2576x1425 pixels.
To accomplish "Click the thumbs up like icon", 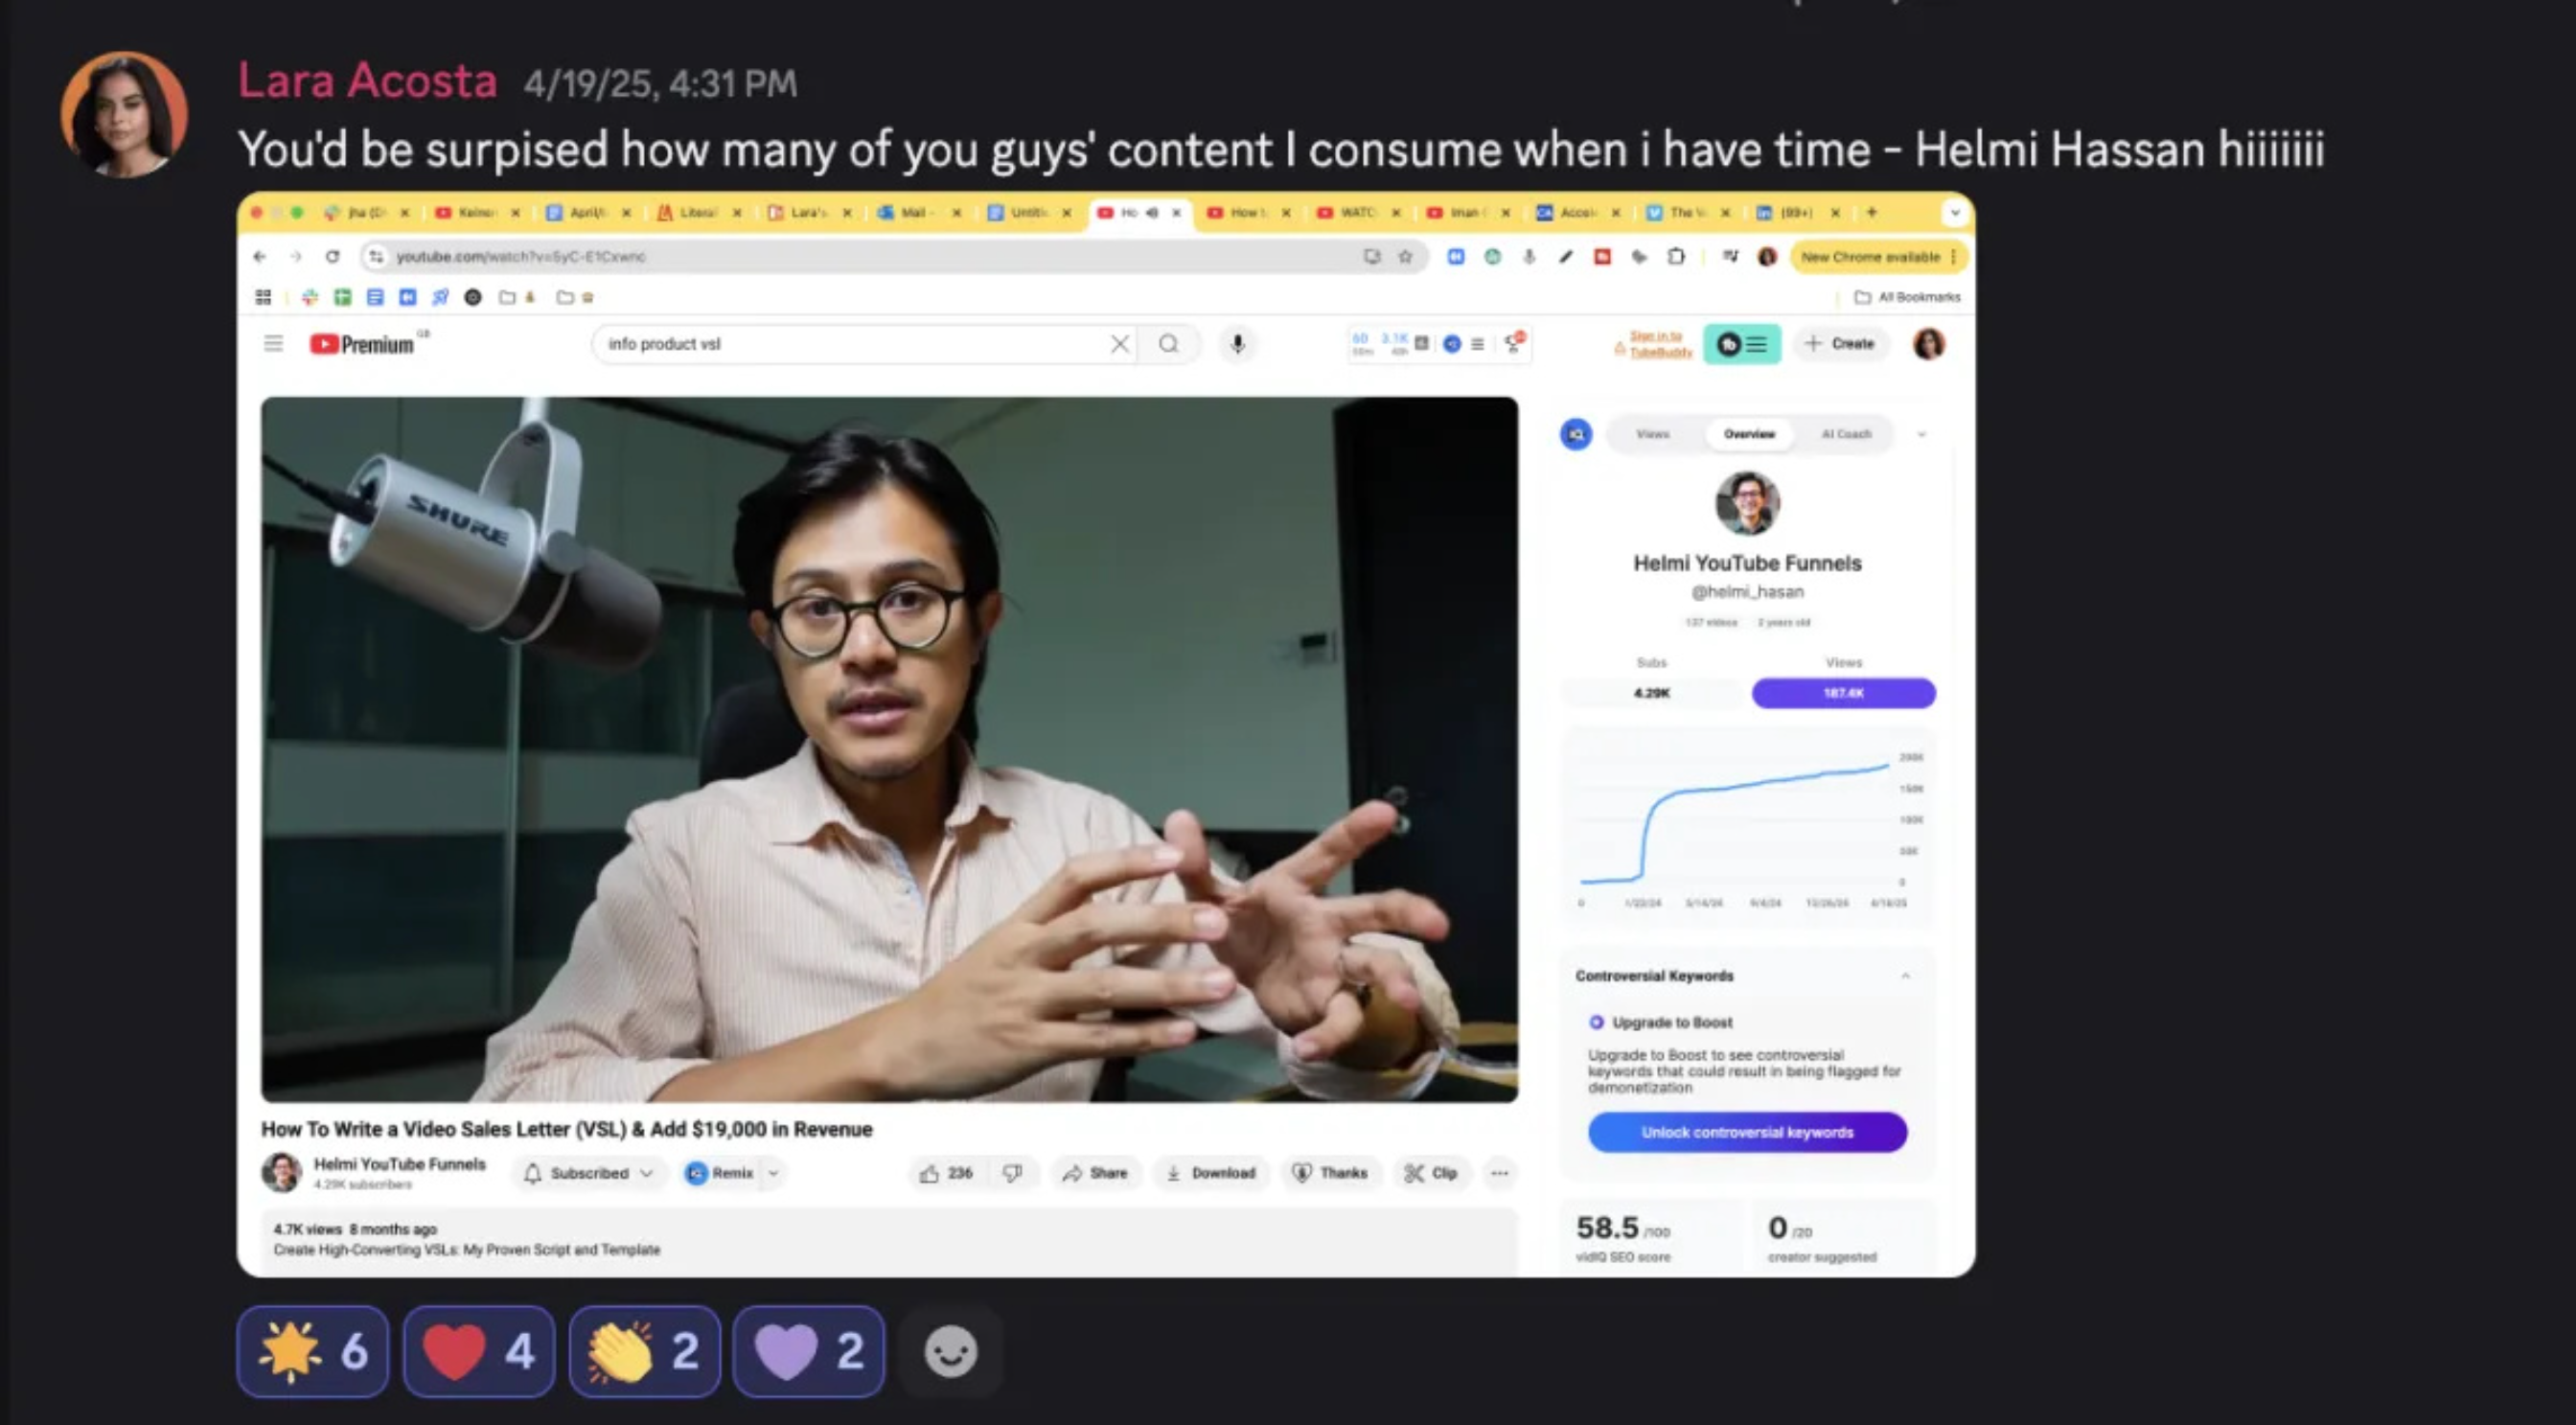I will (930, 1173).
